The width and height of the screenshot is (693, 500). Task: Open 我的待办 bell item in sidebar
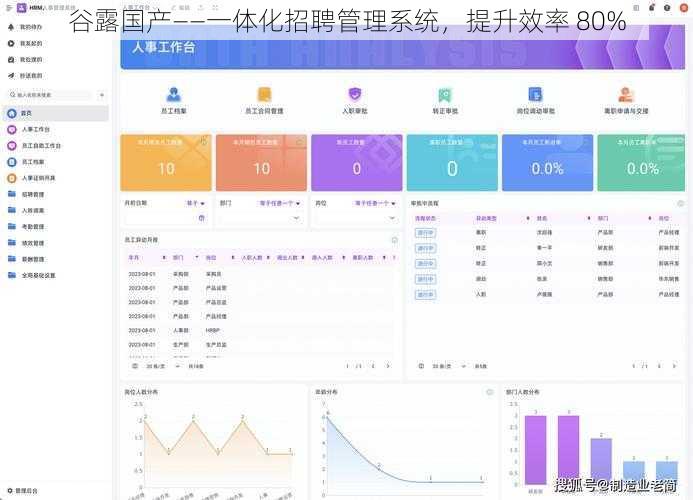[26, 27]
